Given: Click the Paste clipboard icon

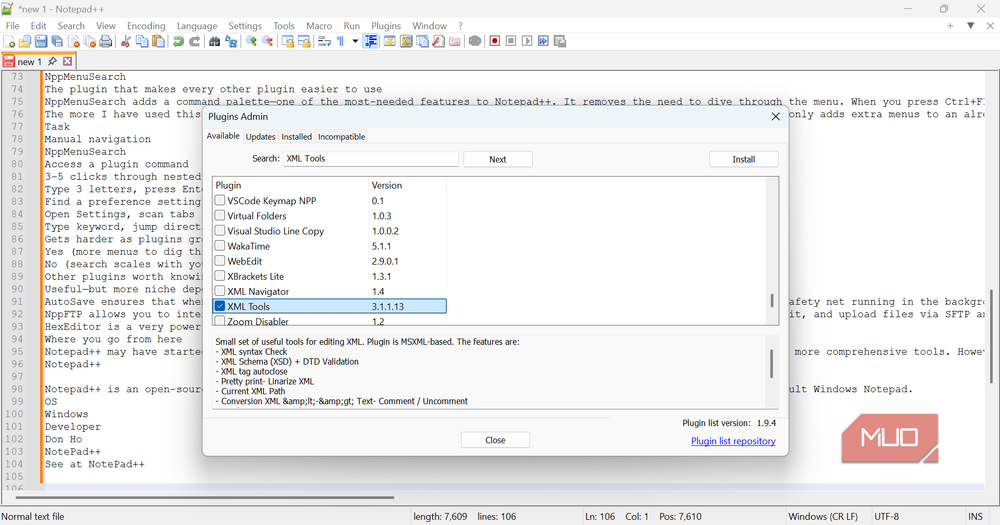Looking at the screenshot, I should tap(158, 41).
